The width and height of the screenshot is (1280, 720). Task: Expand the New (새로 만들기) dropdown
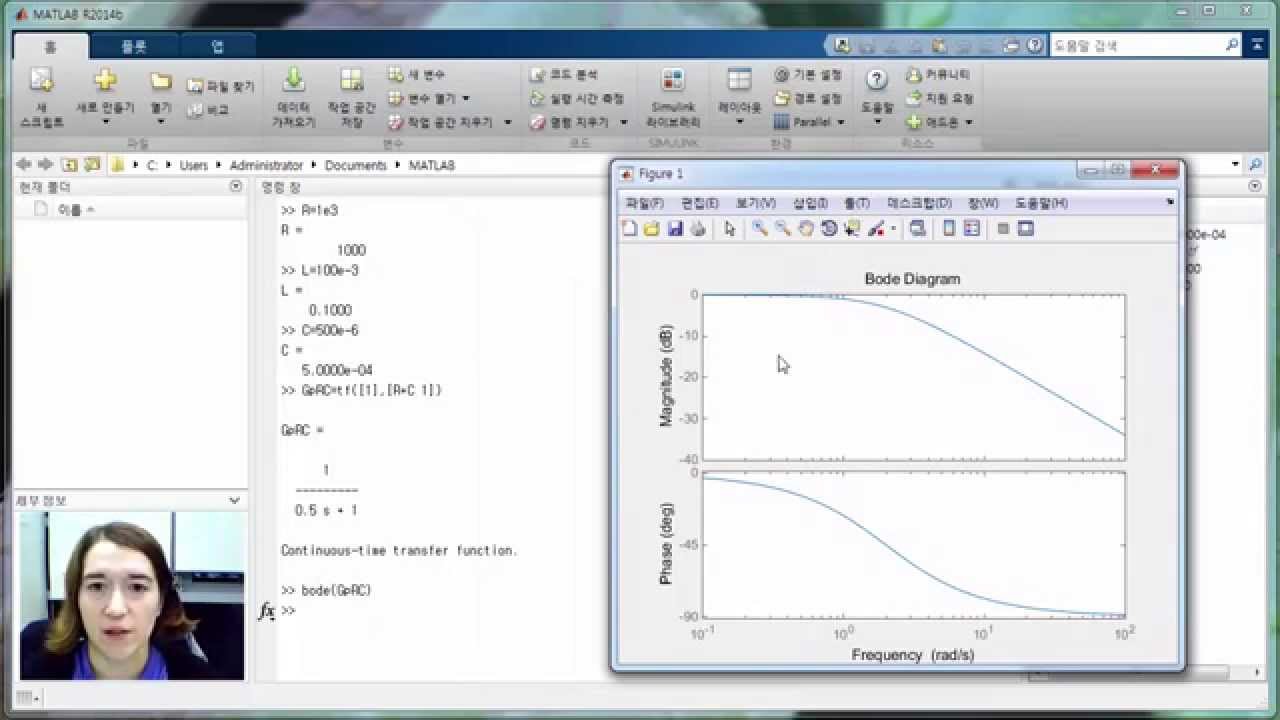tap(105, 122)
